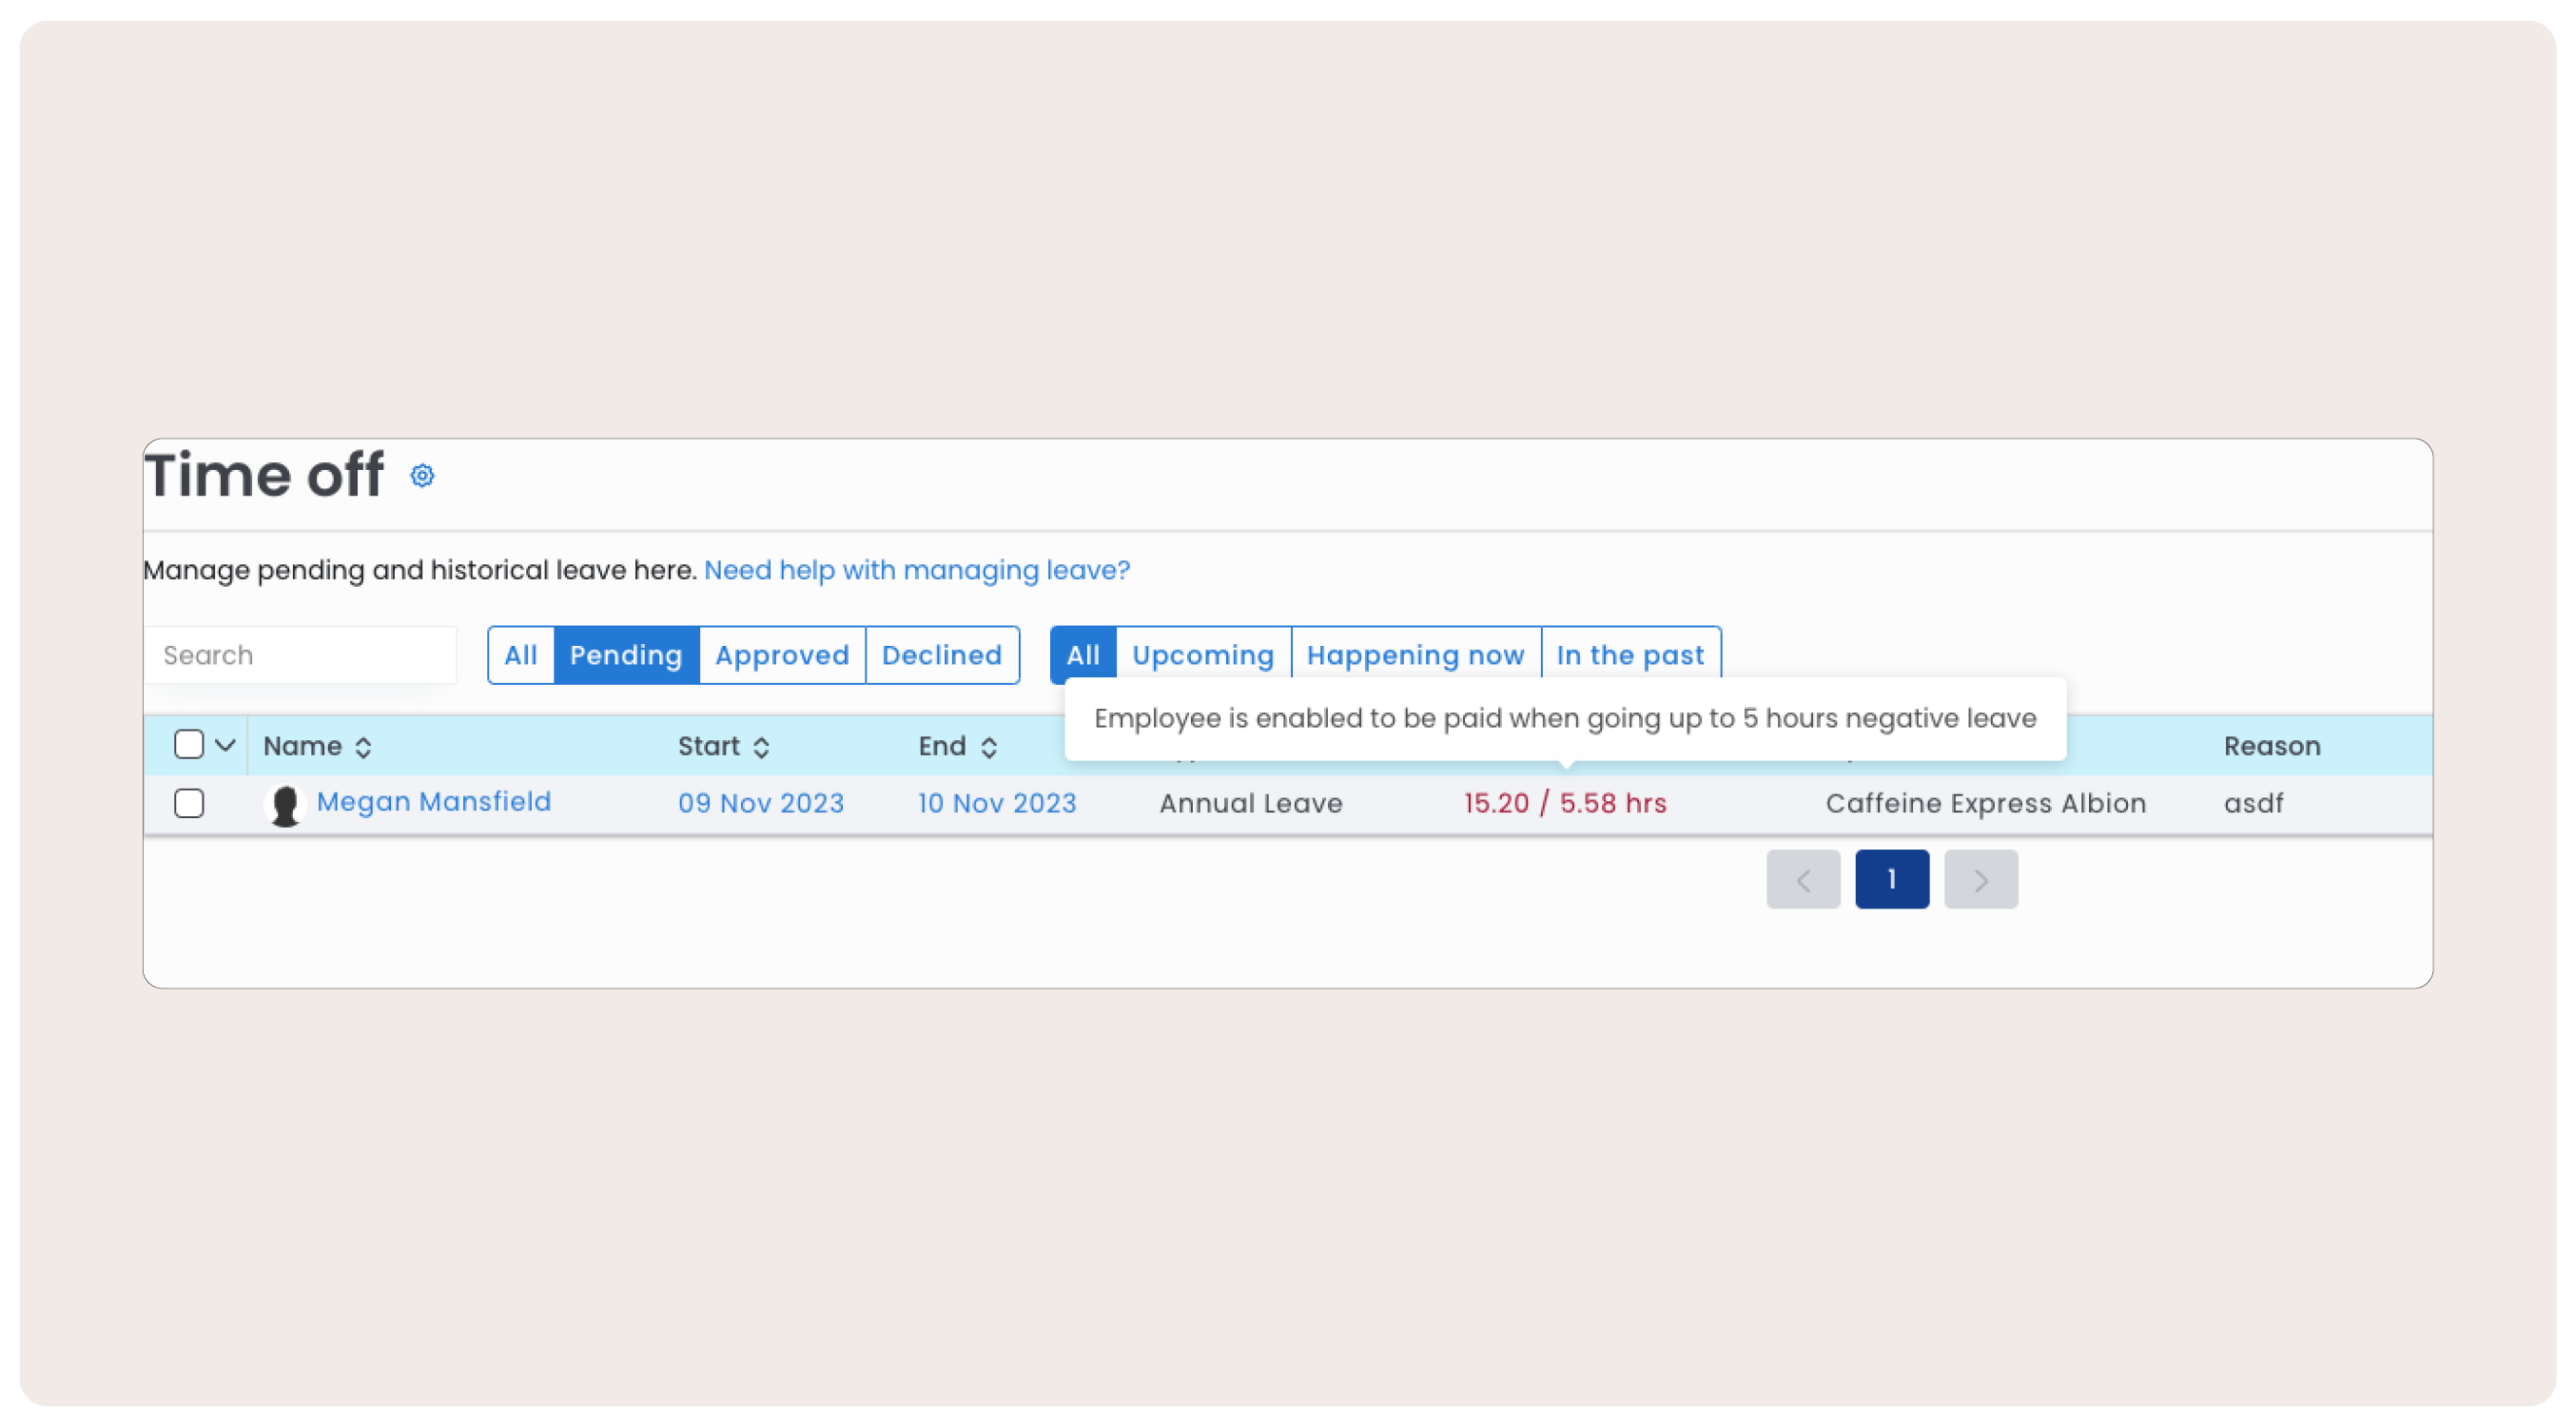Viewport: 2576px width, 1427px height.
Task: Open 'Need help with managing leave?' link
Action: [916, 570]
